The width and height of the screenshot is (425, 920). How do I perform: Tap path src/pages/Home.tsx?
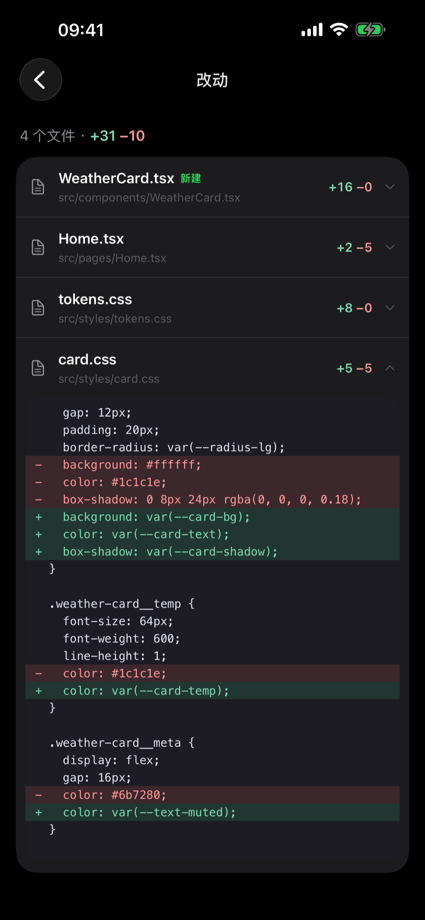coord(112,258)
